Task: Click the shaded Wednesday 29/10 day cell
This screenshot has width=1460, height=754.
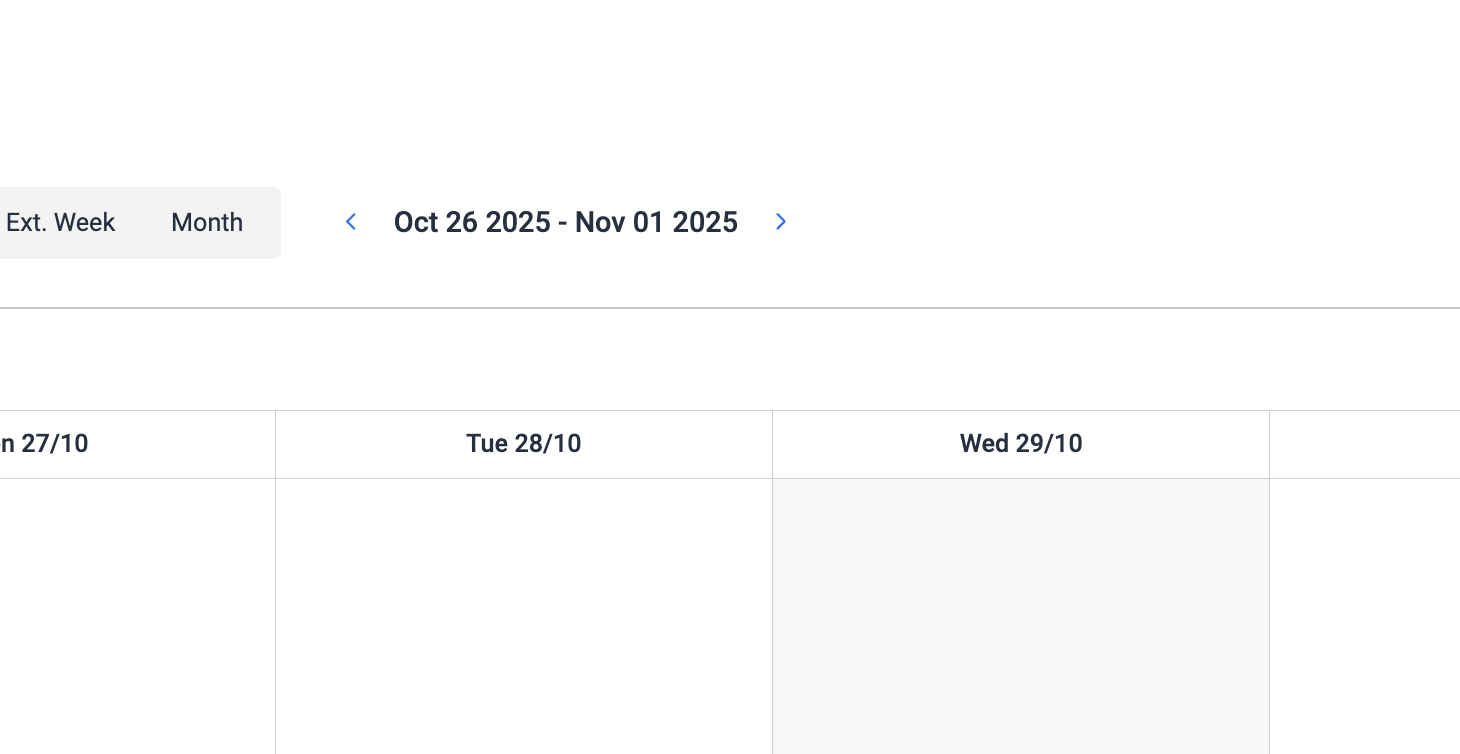Action: pyautogui.click(x=1021, y=615)
